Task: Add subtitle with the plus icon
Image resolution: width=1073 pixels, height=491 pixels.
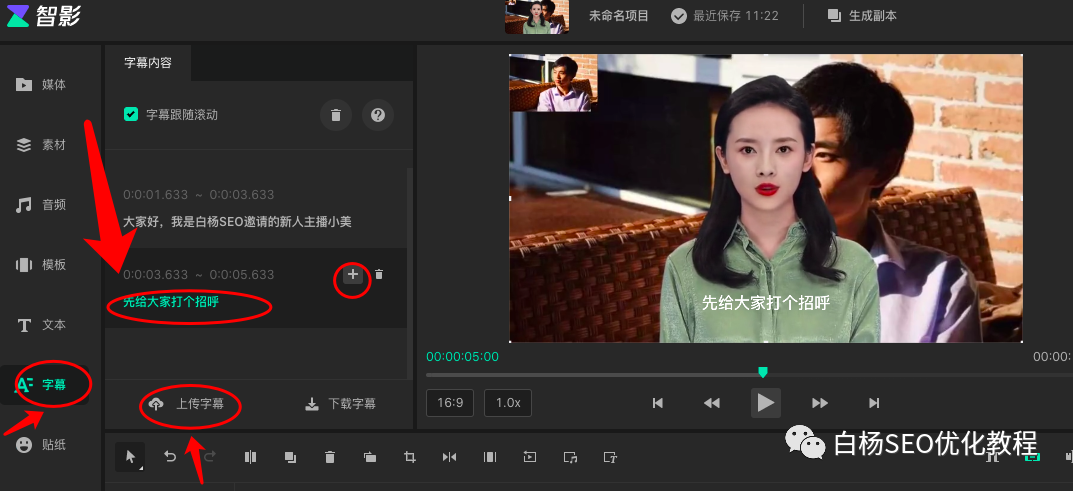Action: [x=353, y=275]
